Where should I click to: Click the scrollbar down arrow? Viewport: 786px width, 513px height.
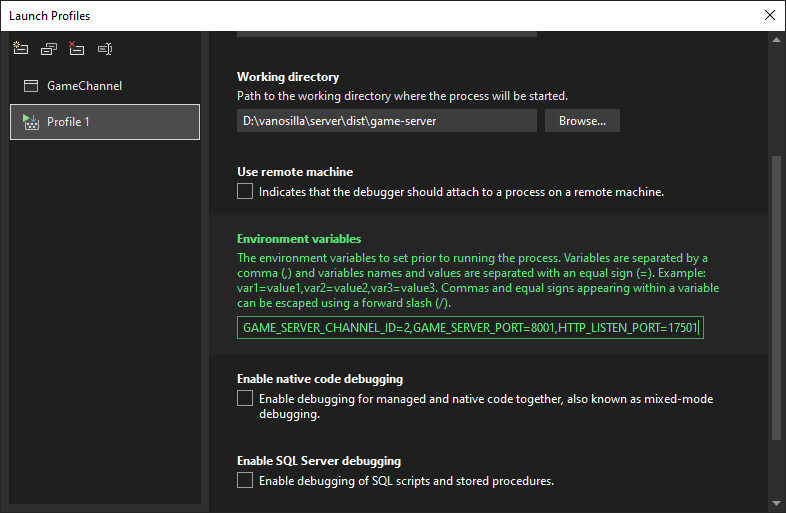[x=776, y=503]
